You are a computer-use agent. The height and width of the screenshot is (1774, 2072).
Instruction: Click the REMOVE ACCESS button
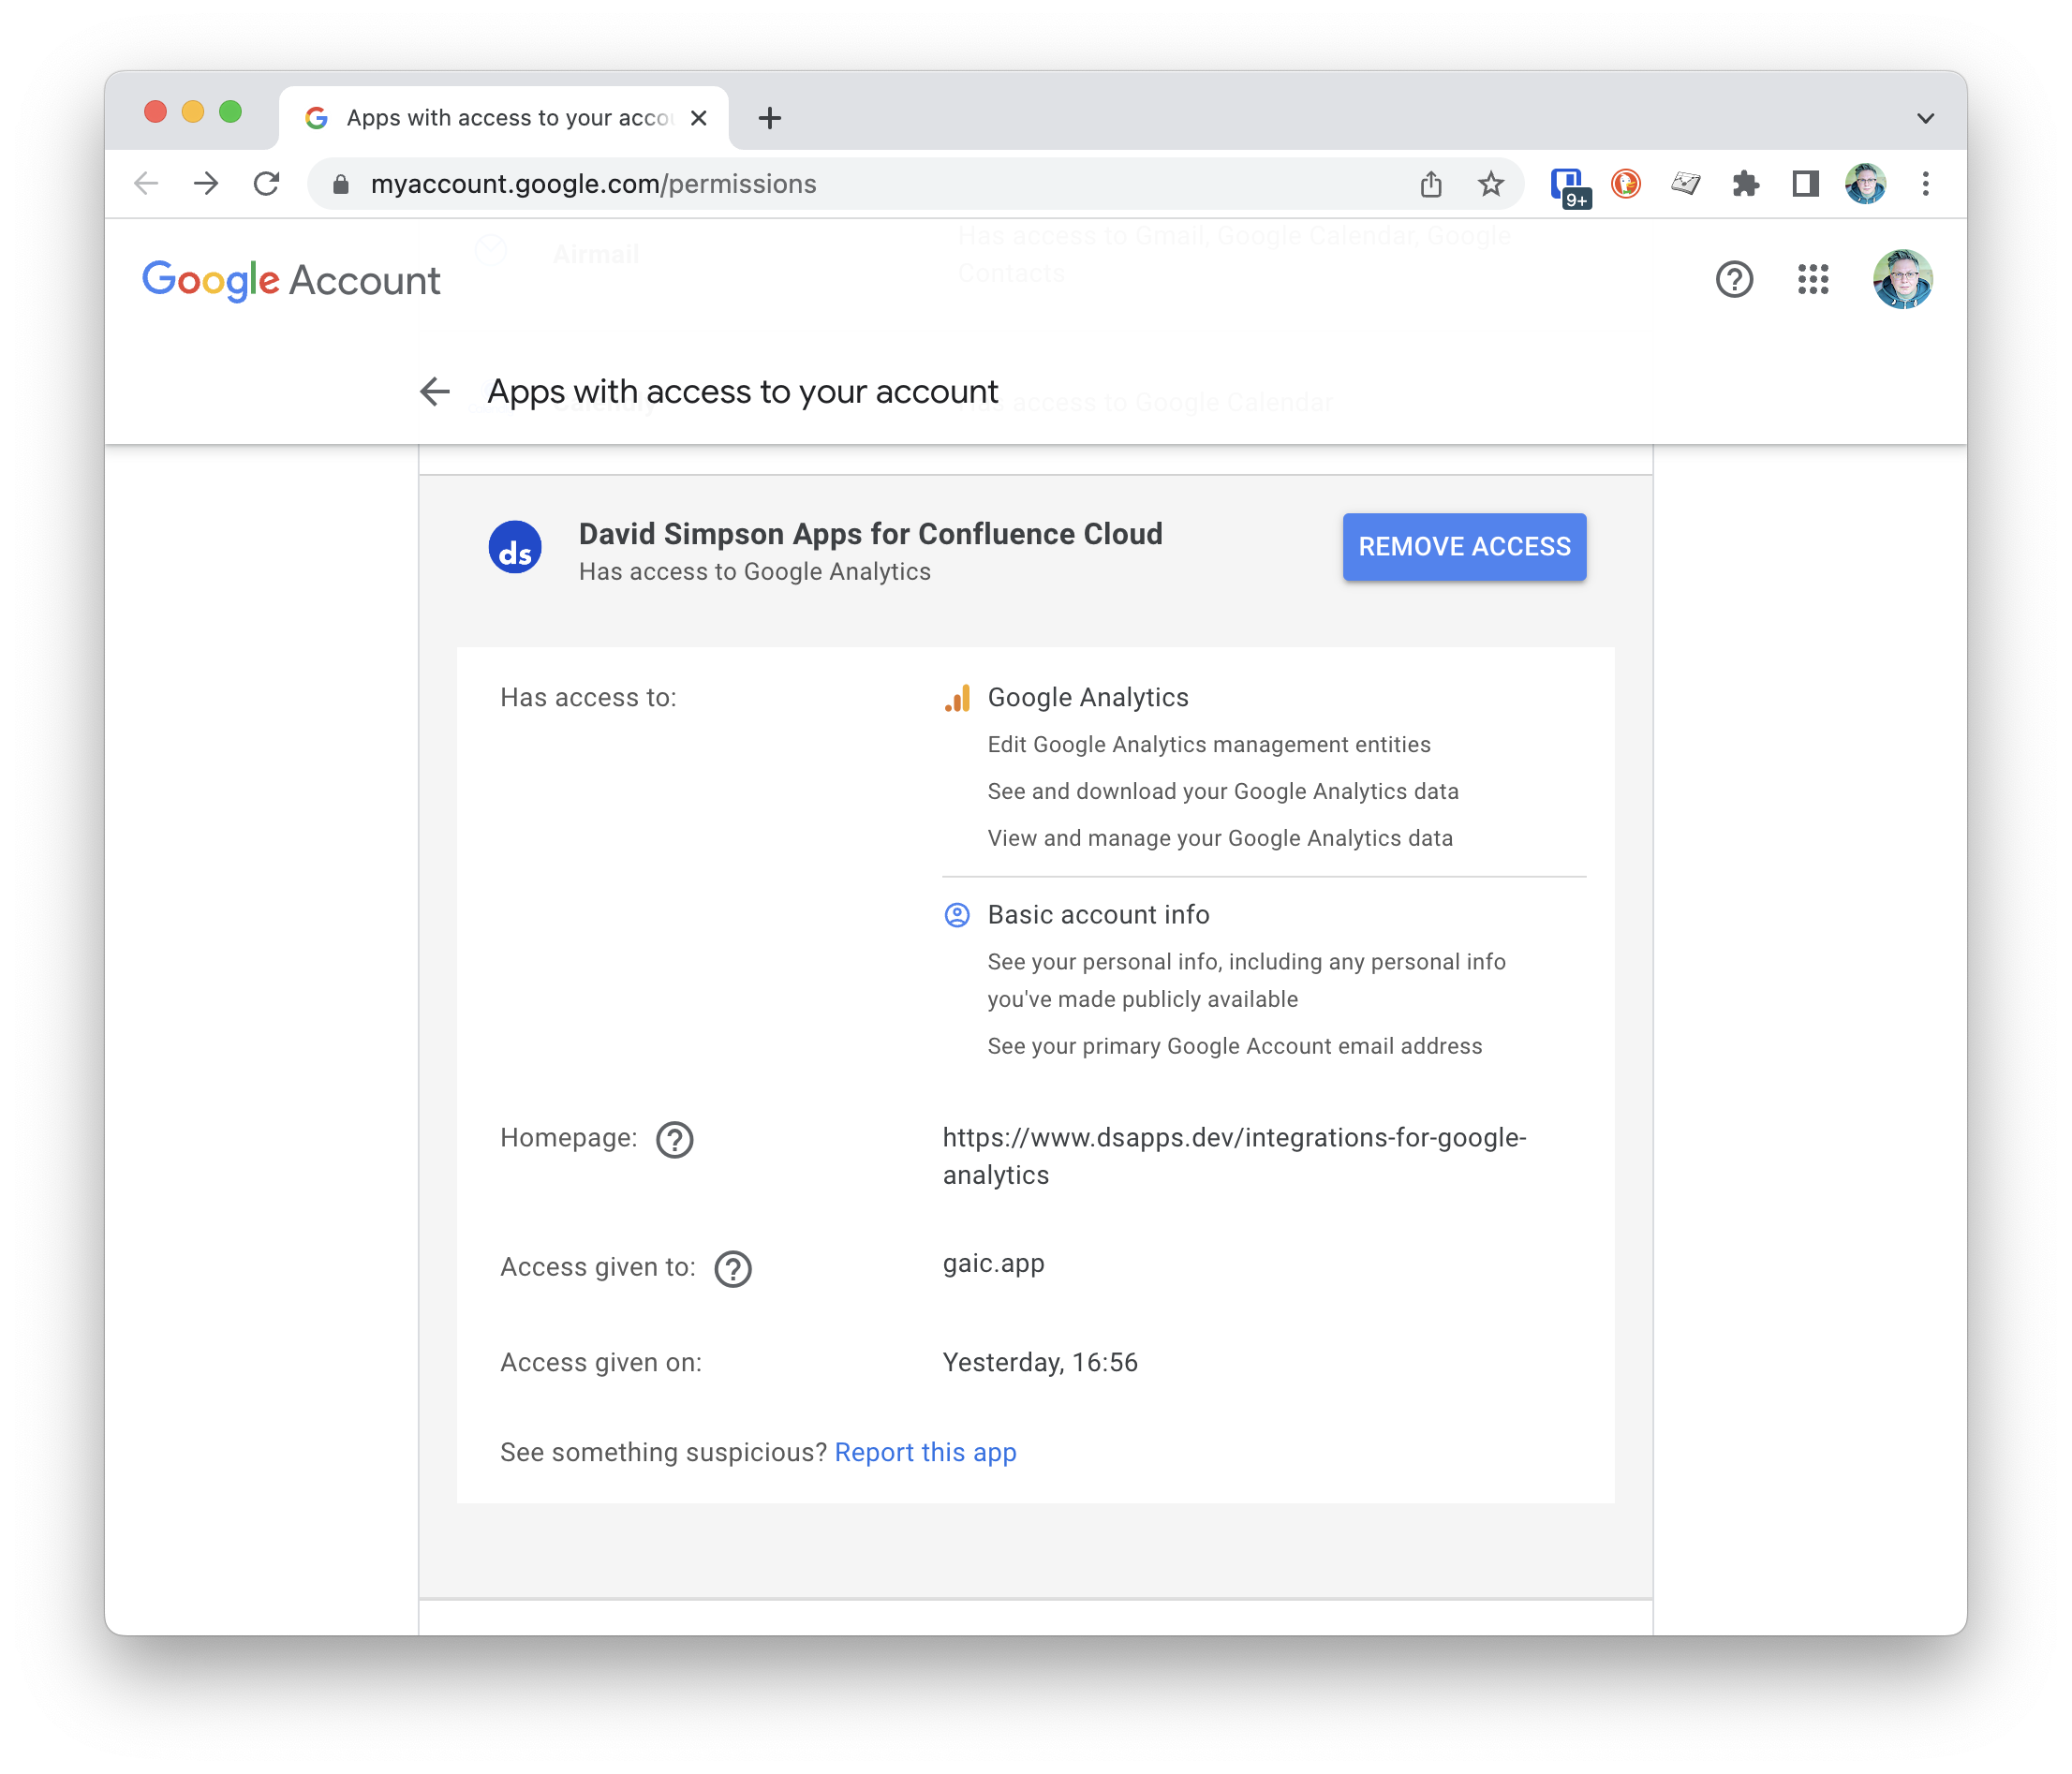1464,546
